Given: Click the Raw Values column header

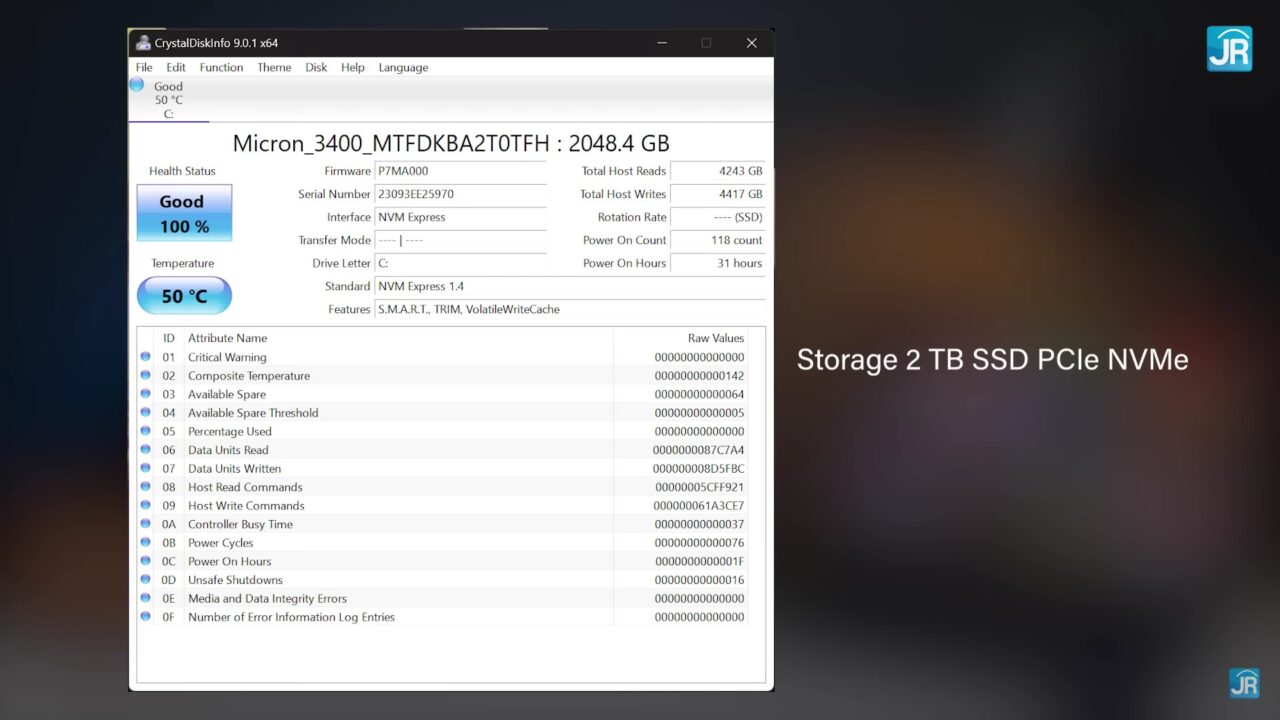Looking at the screenshot, I should point(715,338).
